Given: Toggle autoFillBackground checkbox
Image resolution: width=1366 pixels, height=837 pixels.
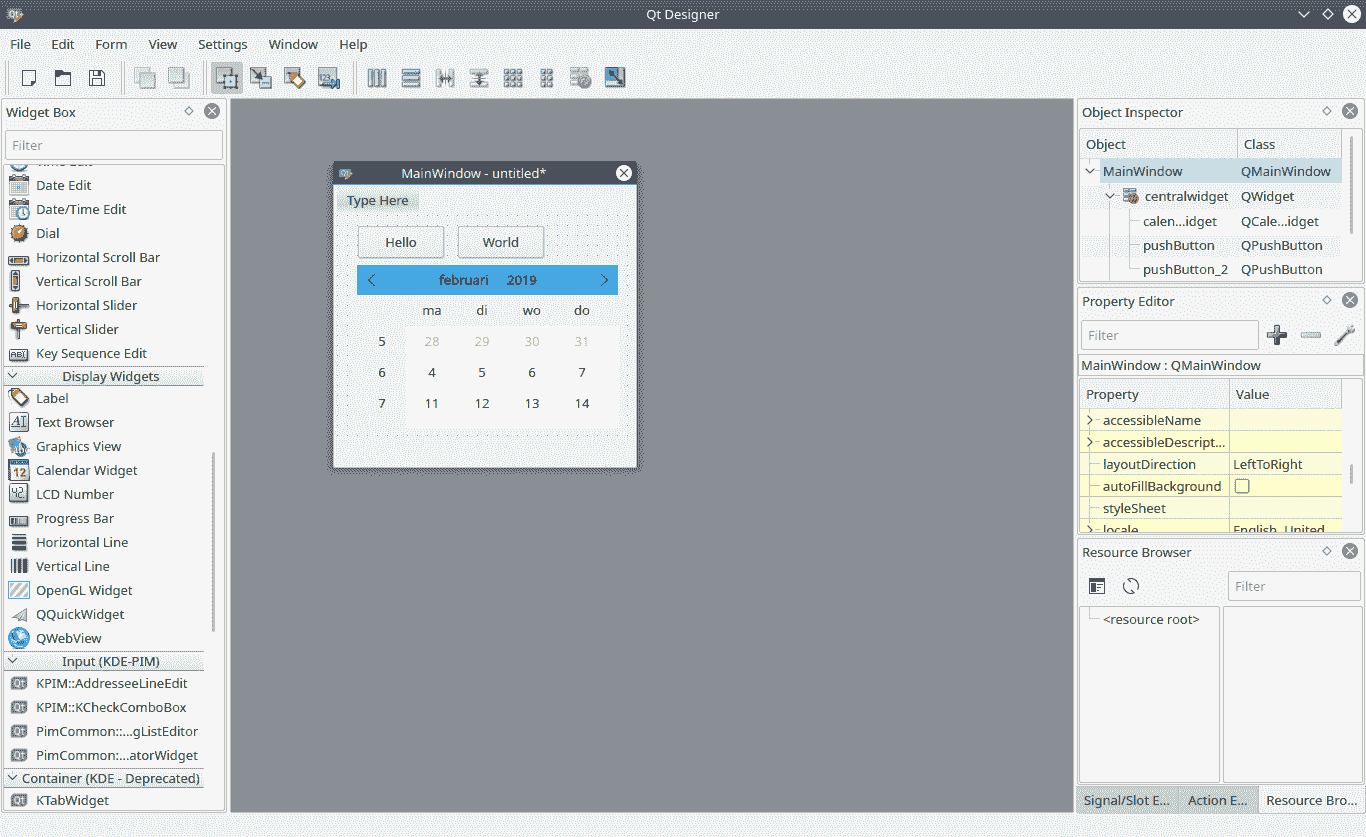Looking at the screenshot, I should point(1242,486).
